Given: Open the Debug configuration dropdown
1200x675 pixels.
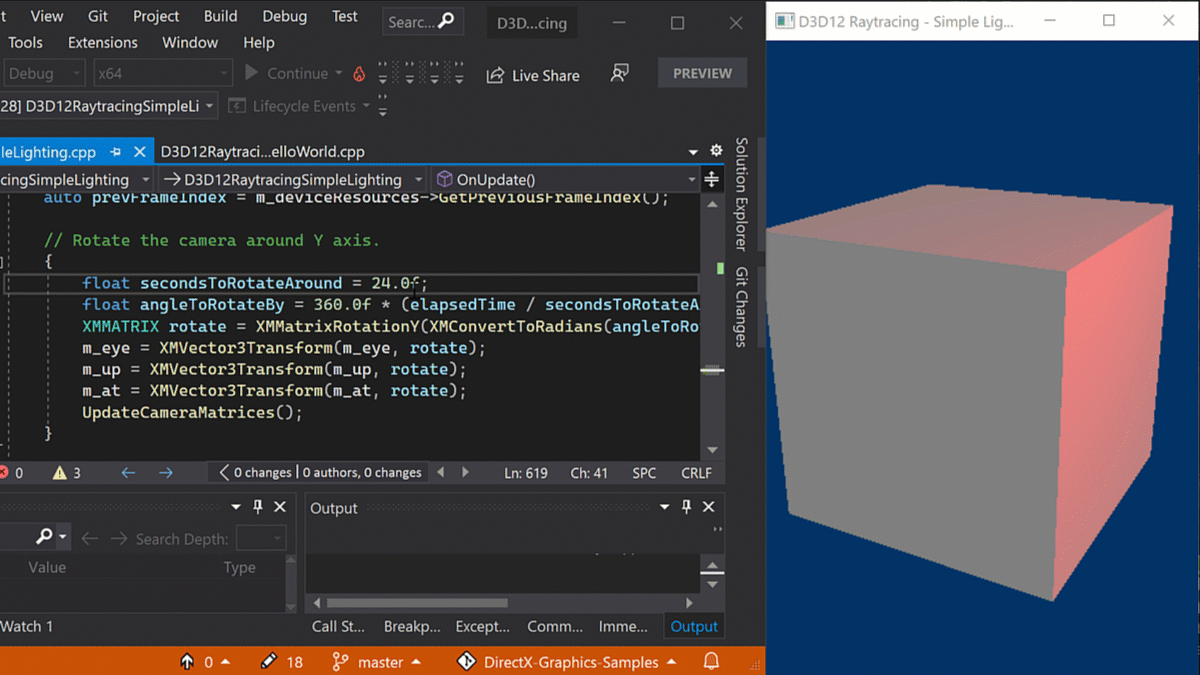Looking at the screenshot, I should (x=44, y=74).
